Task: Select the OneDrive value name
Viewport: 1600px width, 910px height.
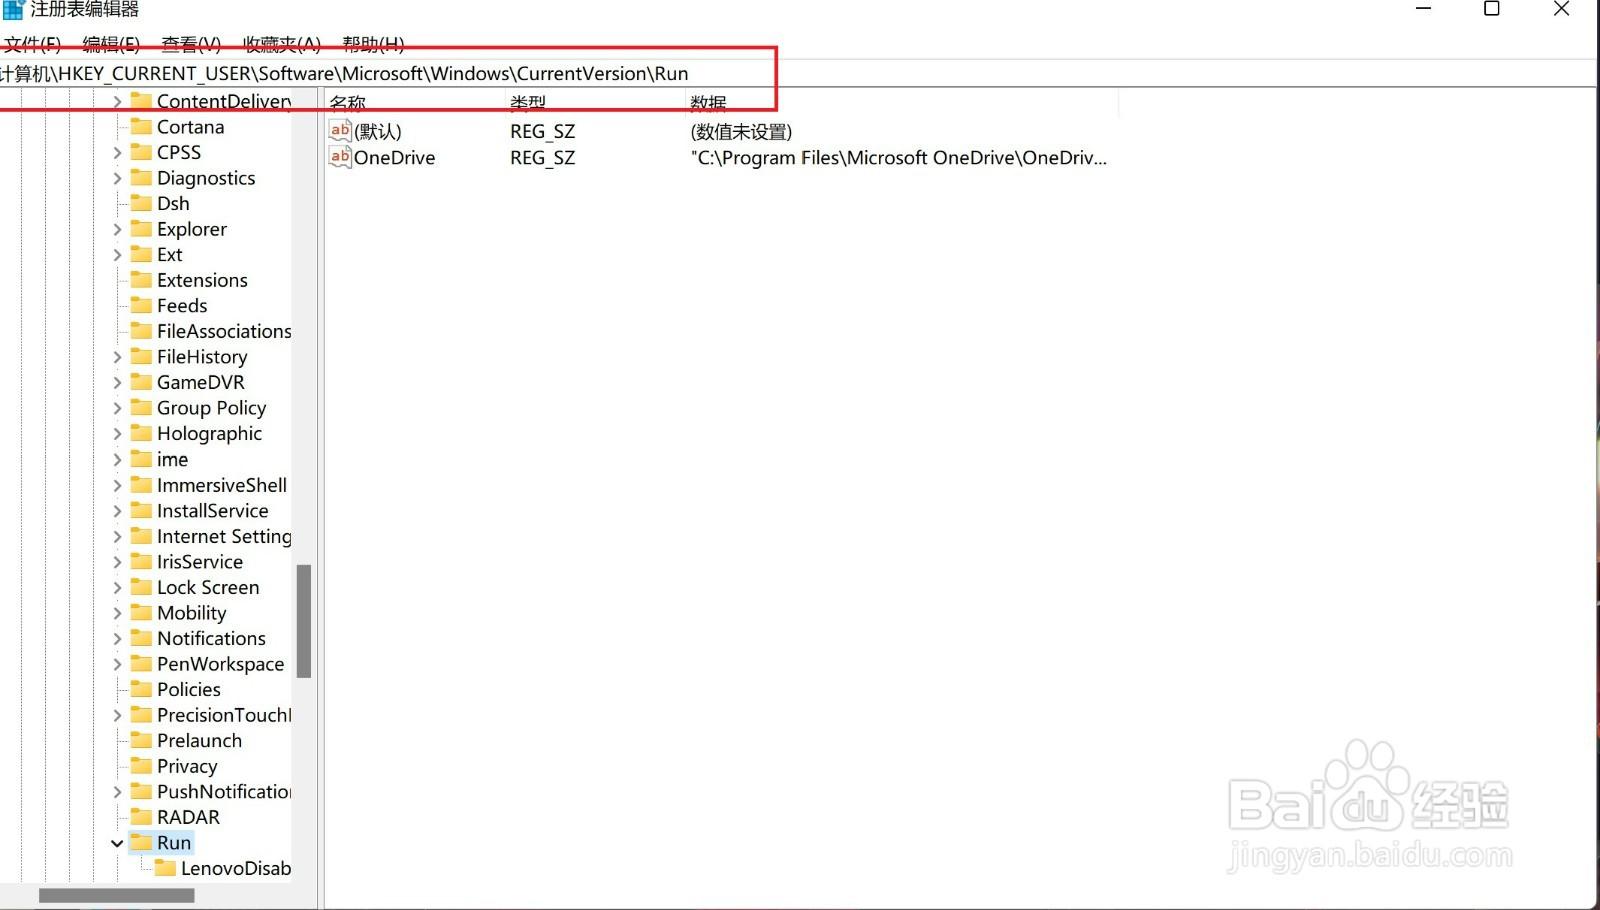Action: pyautogui.click(x=394, y=157)
